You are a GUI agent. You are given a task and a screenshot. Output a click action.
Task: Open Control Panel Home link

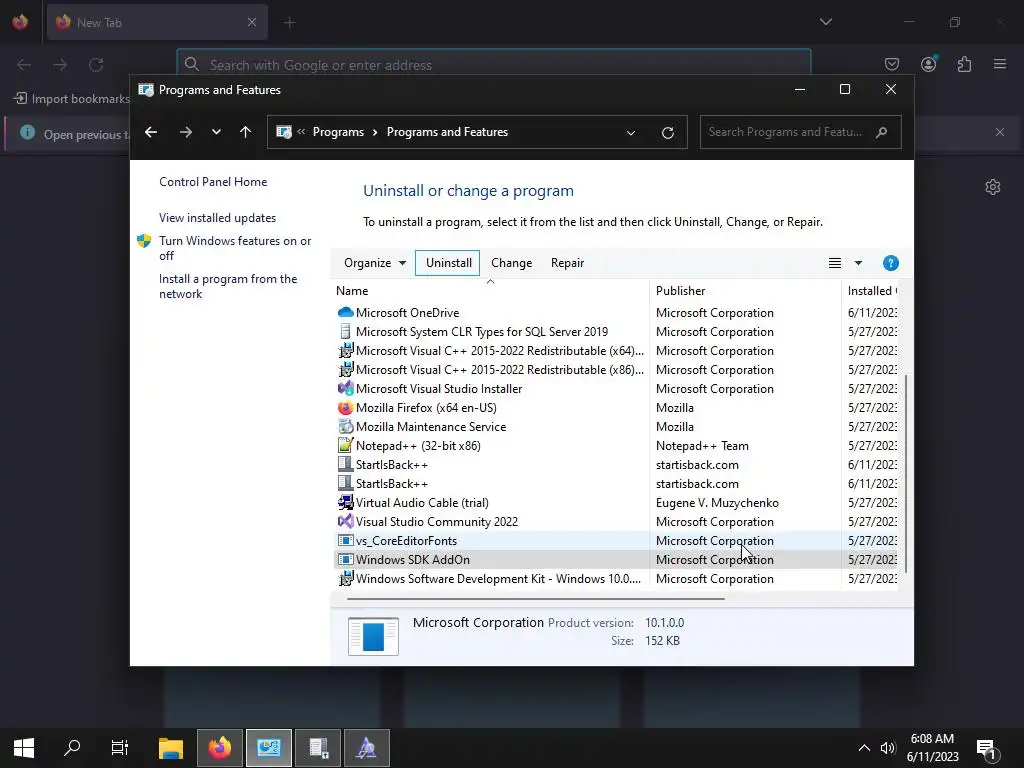(x=213, y=182)
